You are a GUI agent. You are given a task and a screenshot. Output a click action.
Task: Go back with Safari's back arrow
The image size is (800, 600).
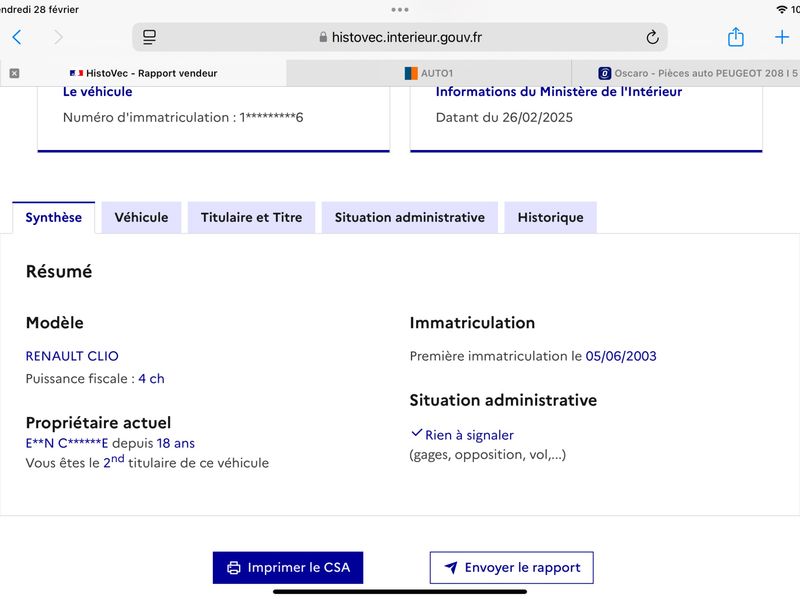(17, 37)
